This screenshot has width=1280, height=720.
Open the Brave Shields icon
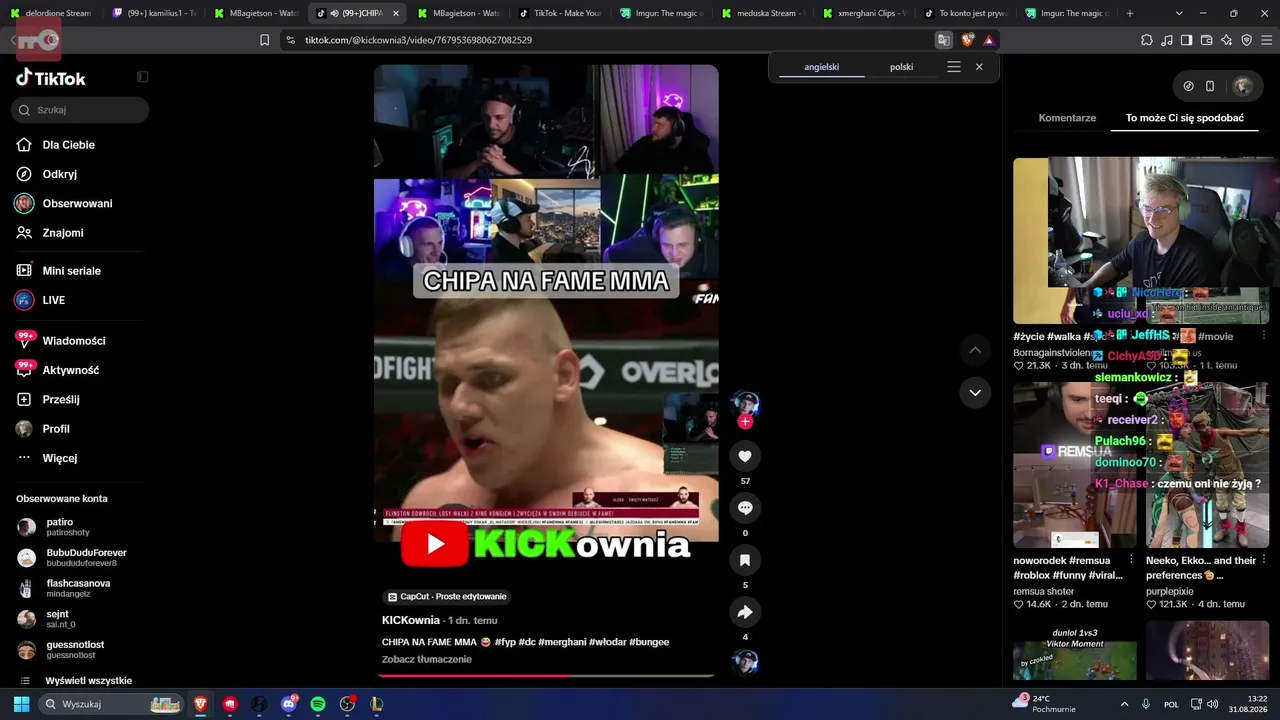click(x=967, y=40)
